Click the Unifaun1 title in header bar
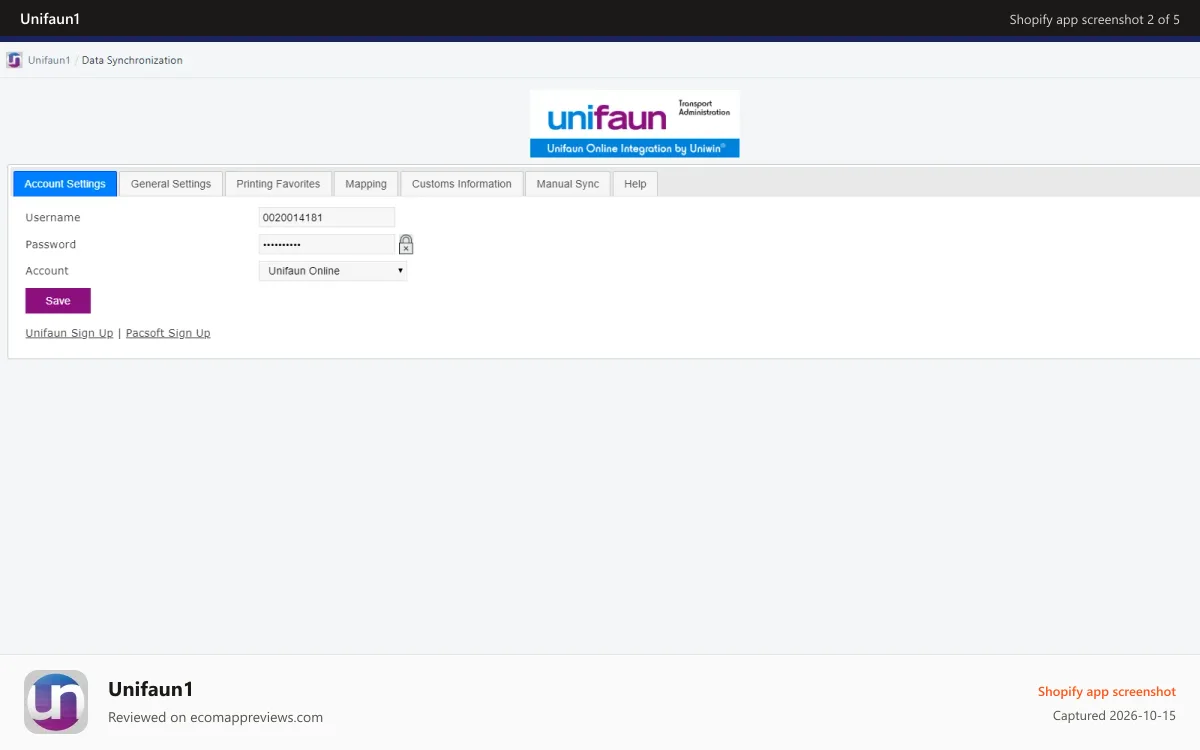The image size is (1200, 750). 50,19
